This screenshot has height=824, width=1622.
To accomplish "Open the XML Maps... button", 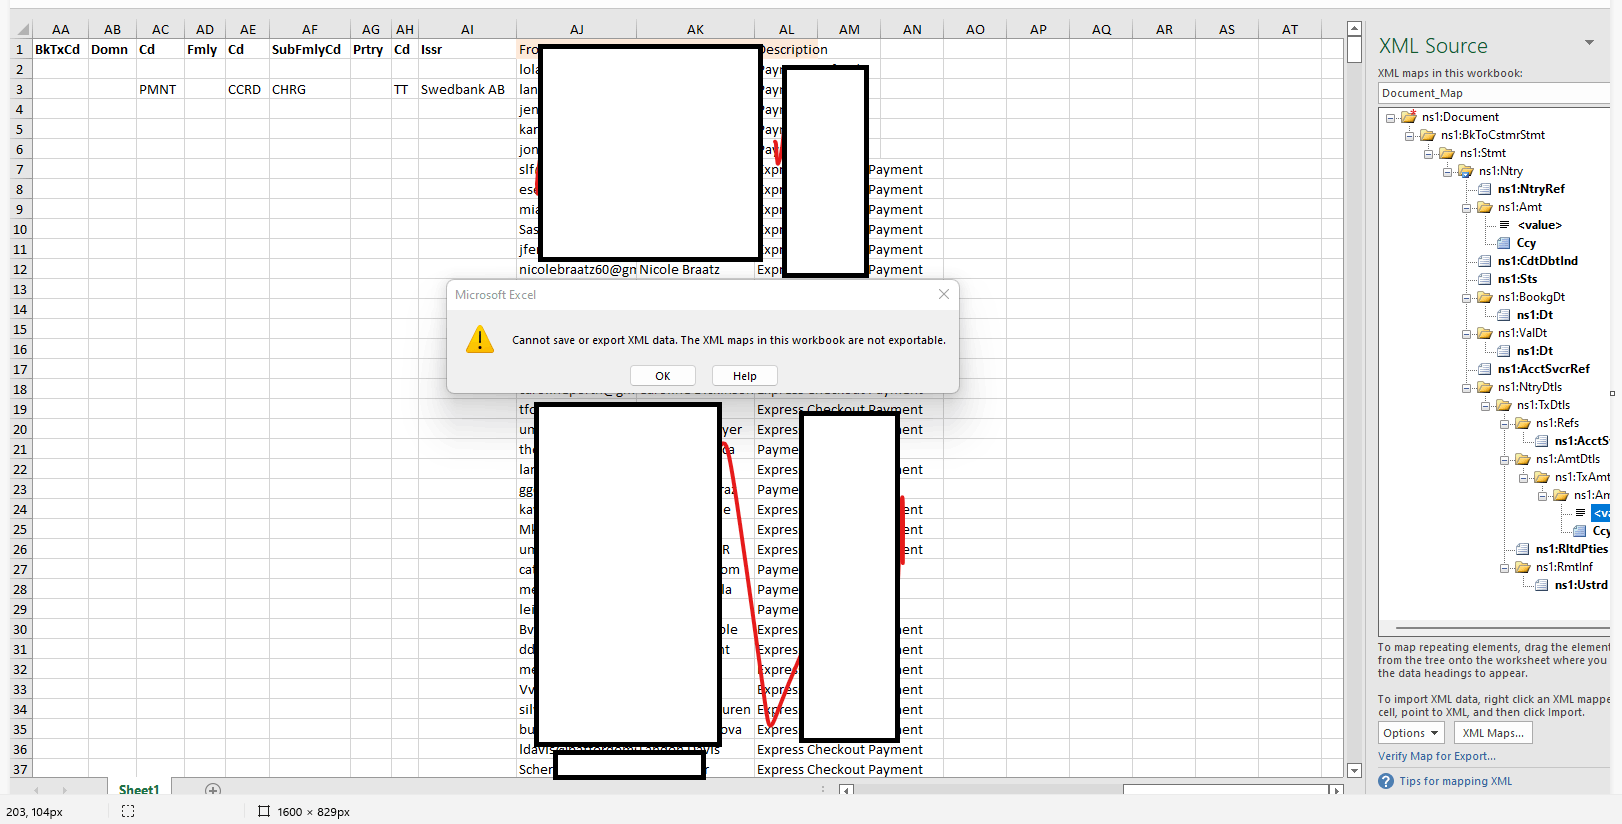I will (x=1494, y=733).
